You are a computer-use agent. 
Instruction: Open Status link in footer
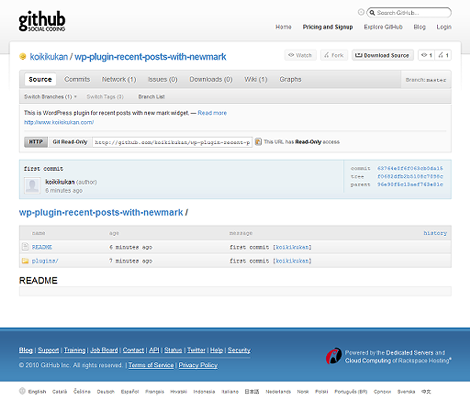173,350
